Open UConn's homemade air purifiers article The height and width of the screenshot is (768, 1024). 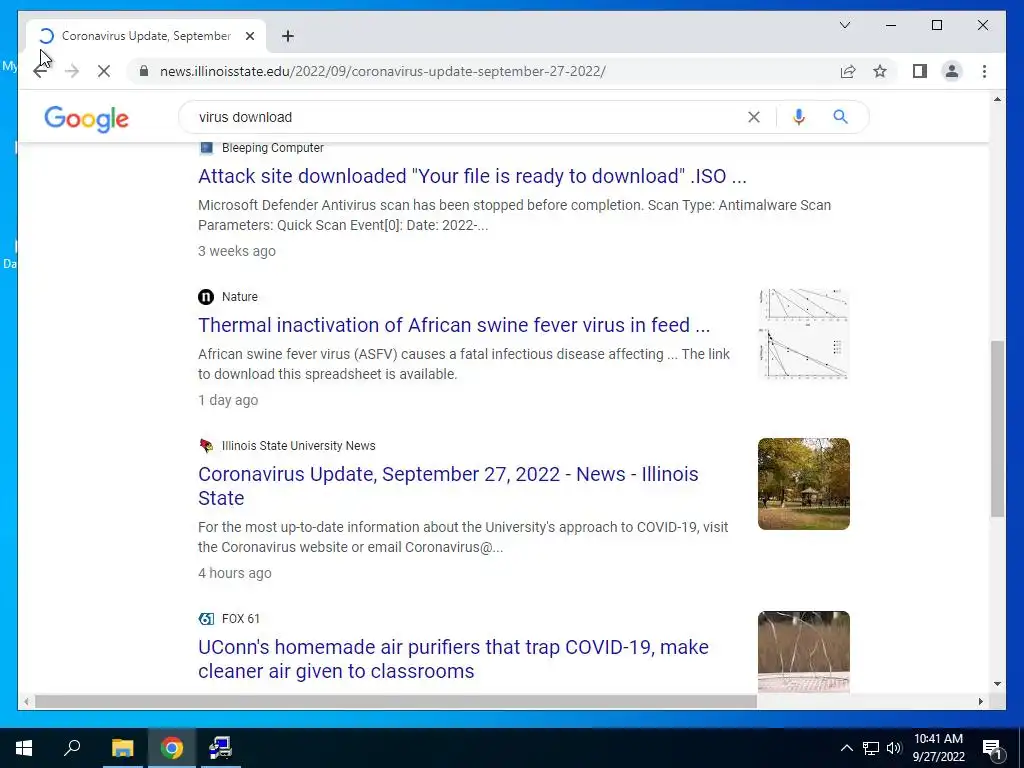coord(453,659)
